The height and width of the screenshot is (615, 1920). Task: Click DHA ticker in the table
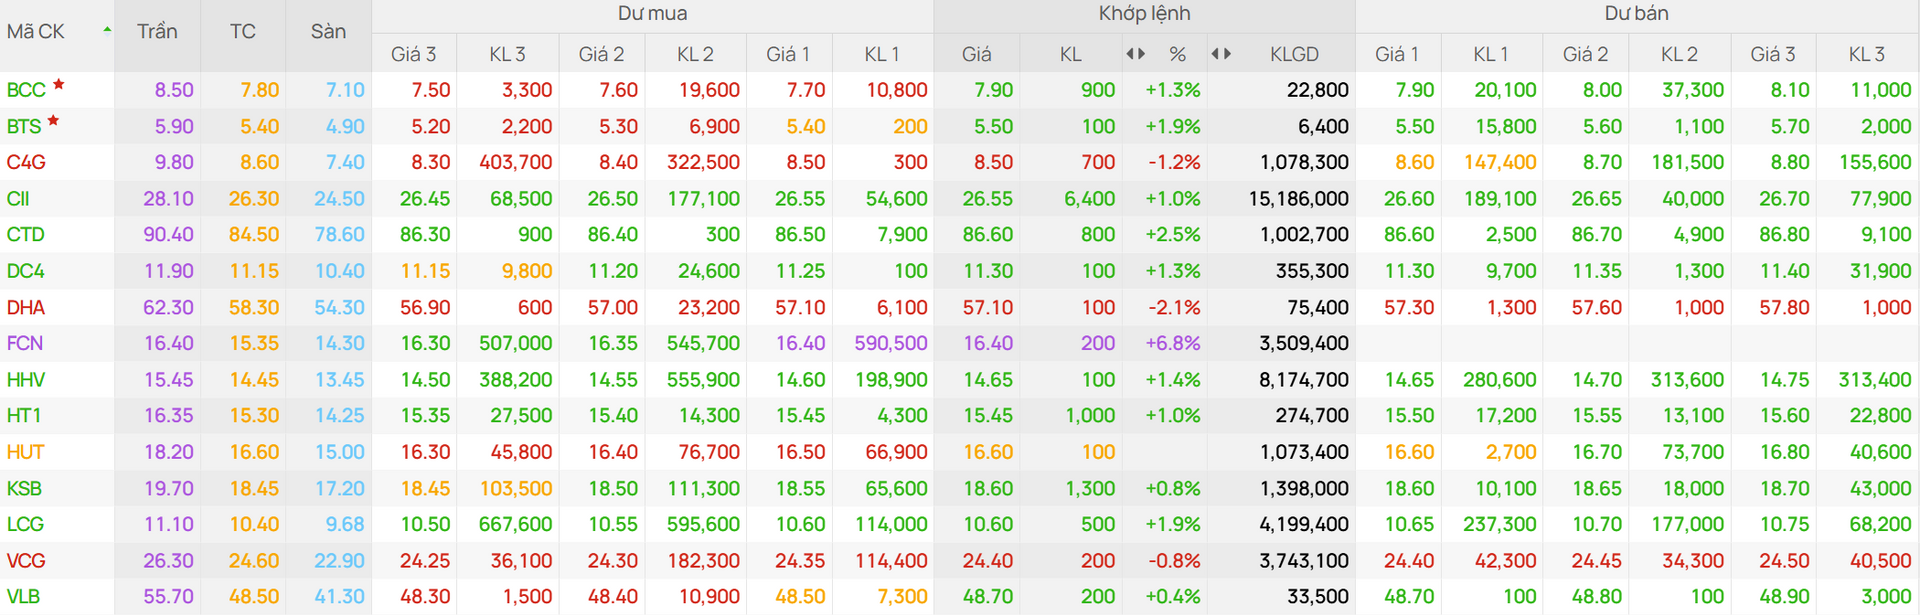tap(26, 308)
